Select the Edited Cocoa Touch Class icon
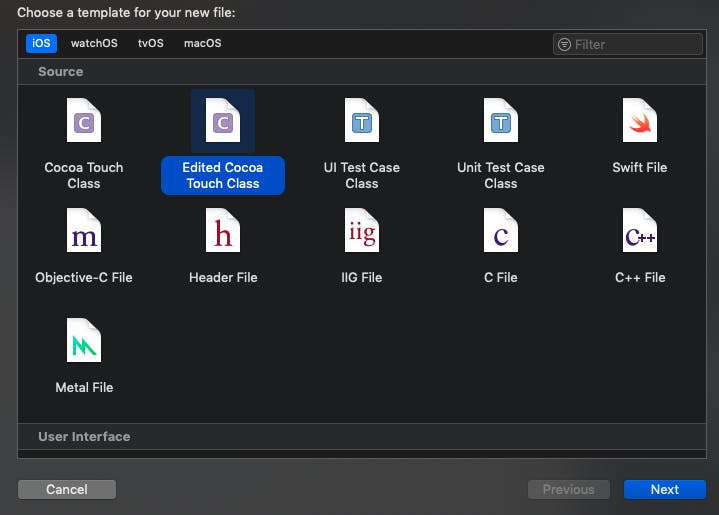The image size is (719, 515). pyautogui.click(x=223, y=120)
